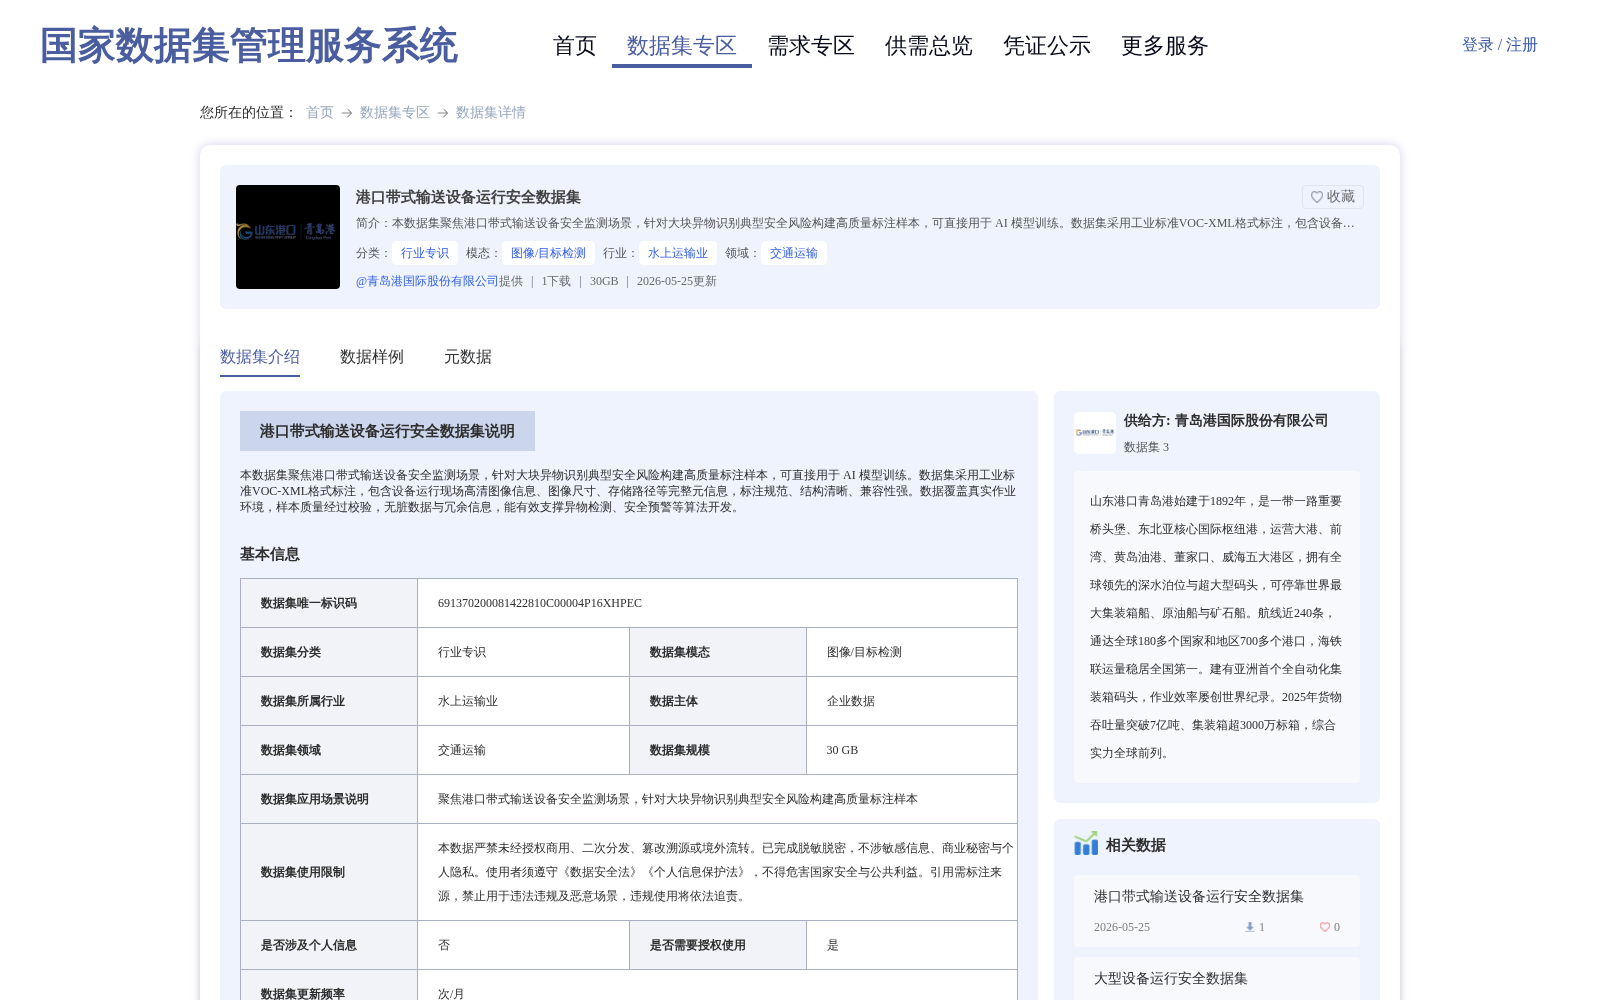Open 供需总览 navigation item
Image resolution: width=1600 pixels, height=1000 pixels.
(x=929, y=46)
